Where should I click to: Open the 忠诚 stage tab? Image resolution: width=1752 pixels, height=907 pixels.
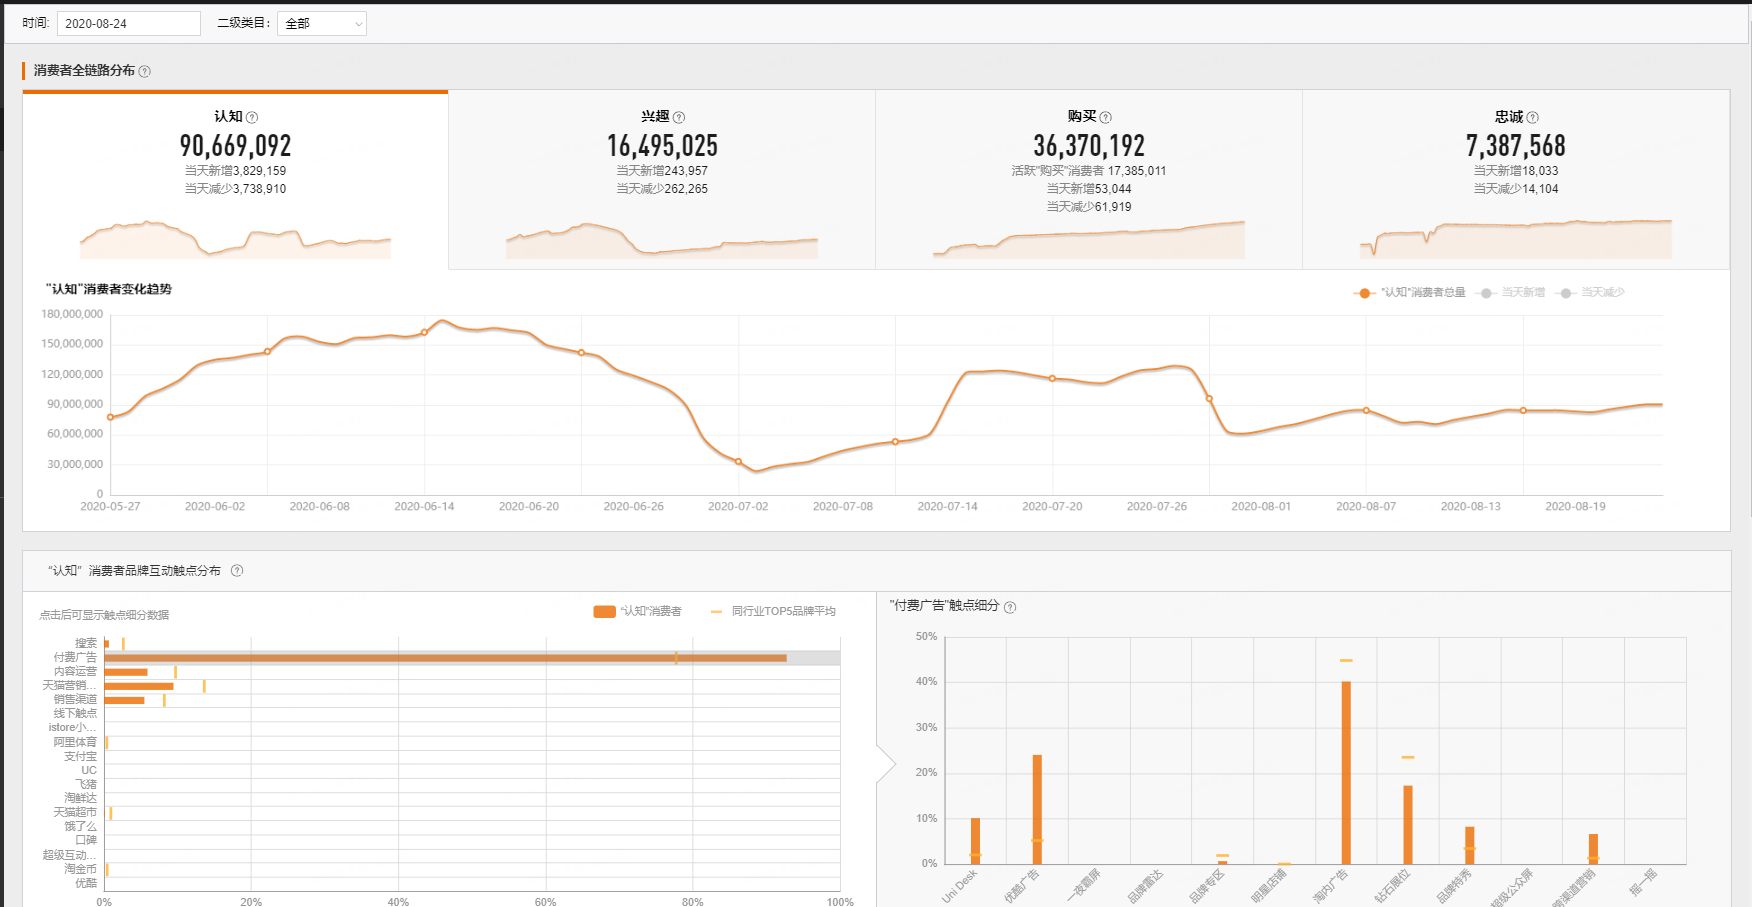tap(1515, 180)
